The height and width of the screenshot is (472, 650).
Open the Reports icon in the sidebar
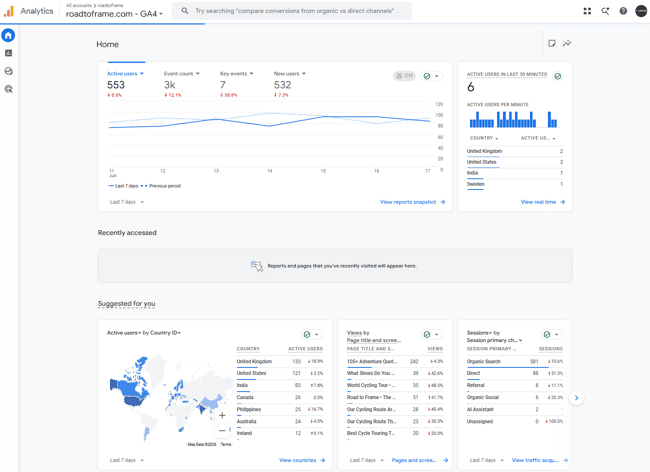[8, 53]
